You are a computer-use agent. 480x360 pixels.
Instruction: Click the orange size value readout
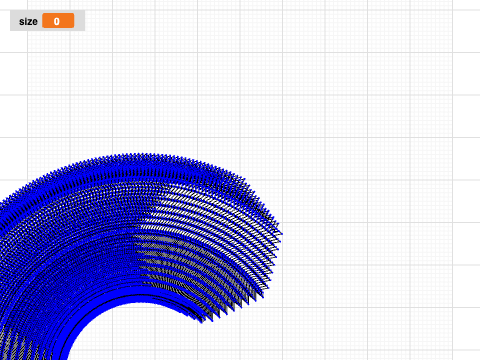coord(58,21)
